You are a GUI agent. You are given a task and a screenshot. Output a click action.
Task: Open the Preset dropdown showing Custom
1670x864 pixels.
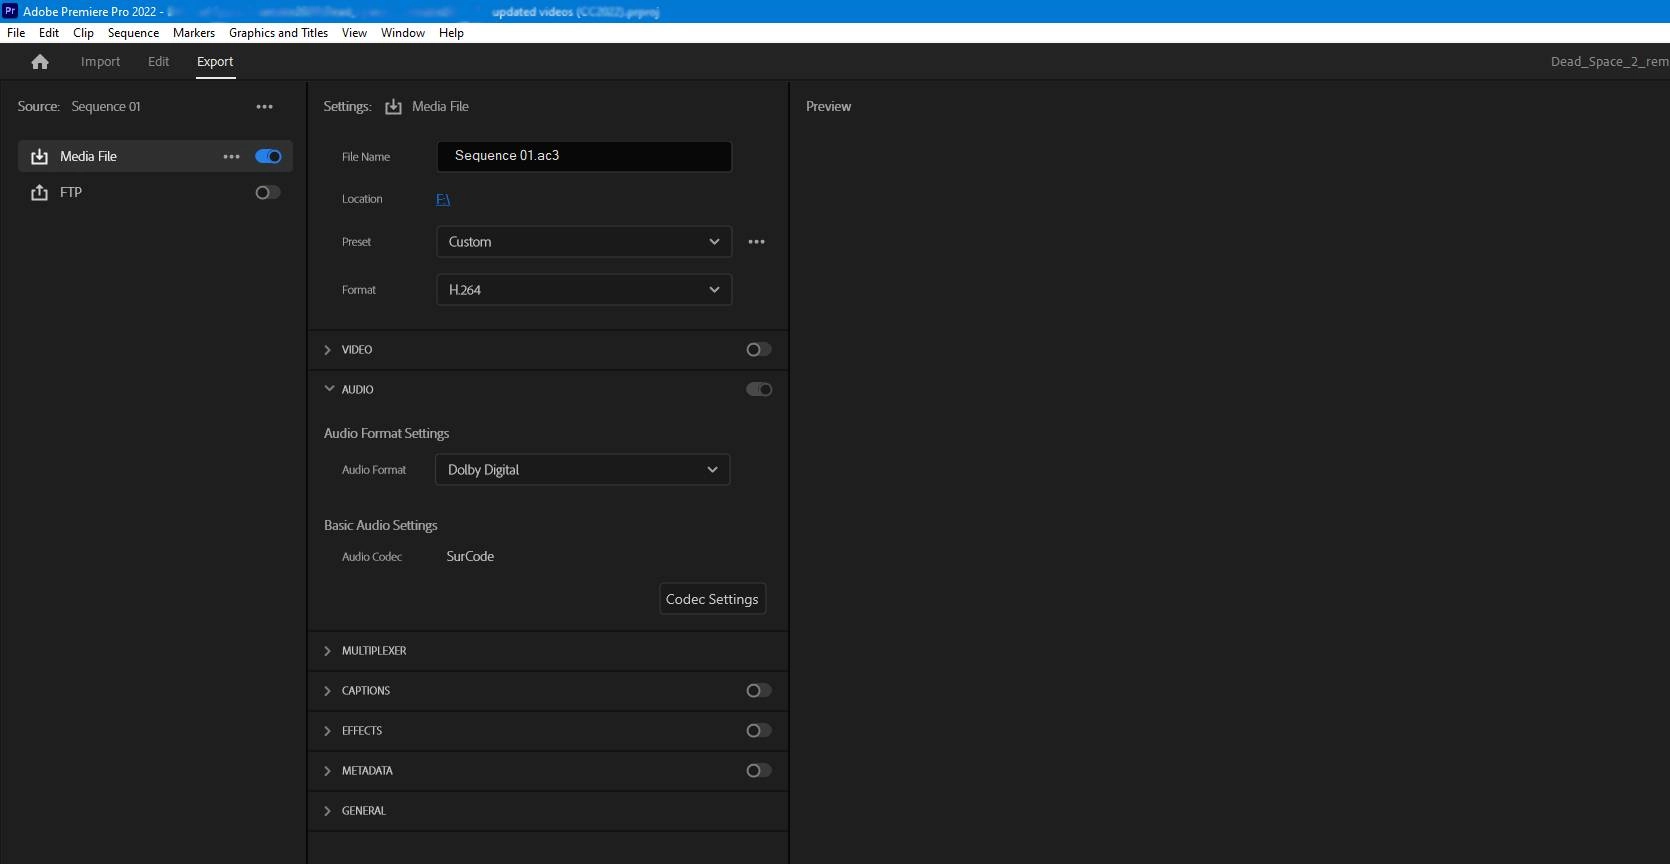[x=584, y=242]
